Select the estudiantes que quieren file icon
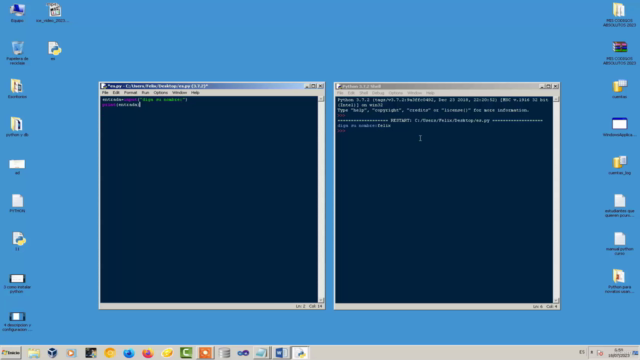 [x=620, y=205]
